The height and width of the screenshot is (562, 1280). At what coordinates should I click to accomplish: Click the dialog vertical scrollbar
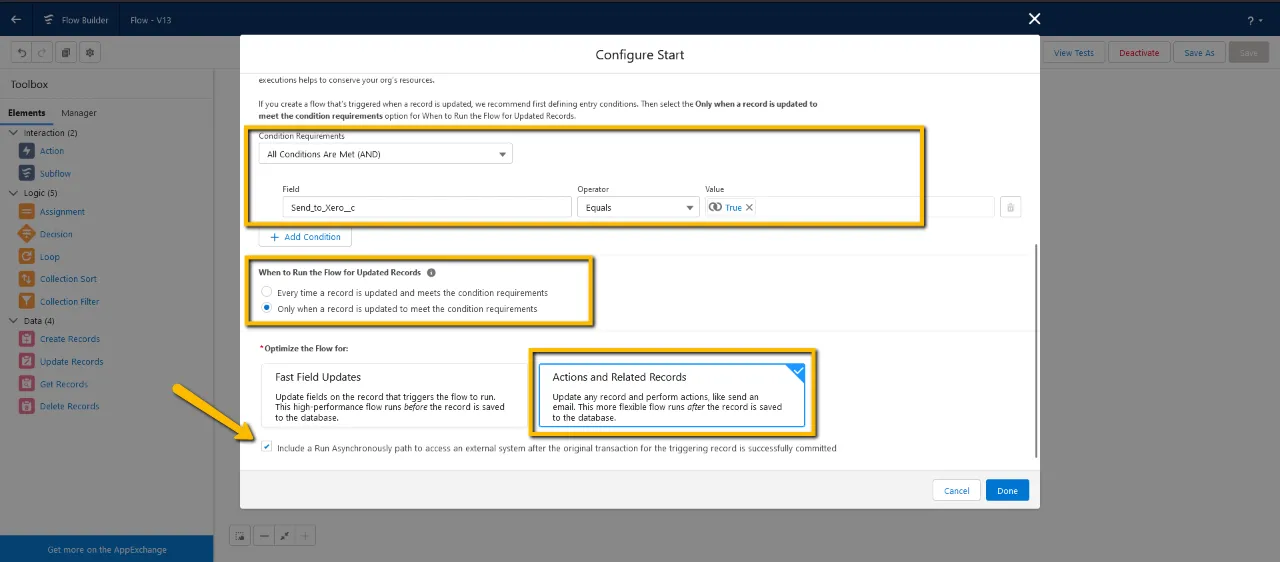1037,350
